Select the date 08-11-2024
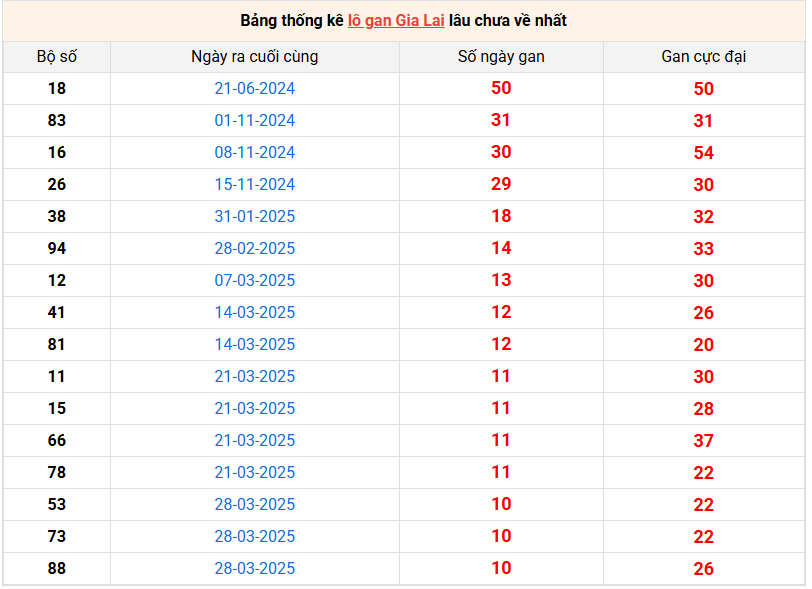The height and width of the screenshot is (589, 812). (x=255, y=153)
